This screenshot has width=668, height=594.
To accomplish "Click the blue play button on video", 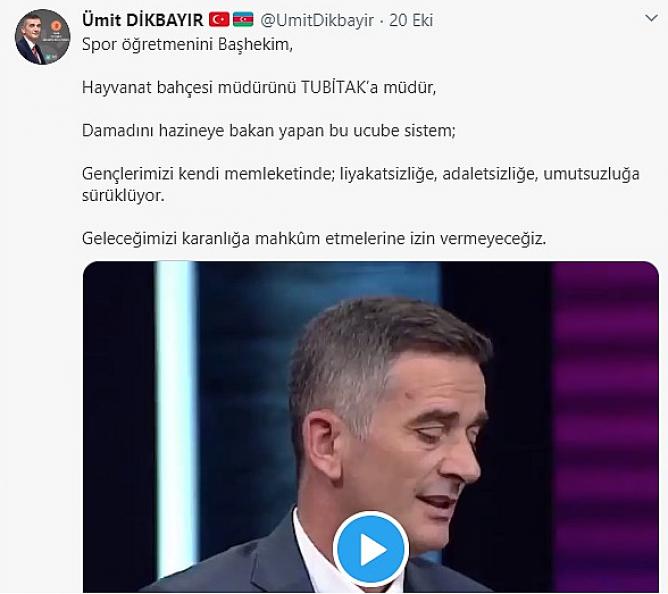I will 371,549.
